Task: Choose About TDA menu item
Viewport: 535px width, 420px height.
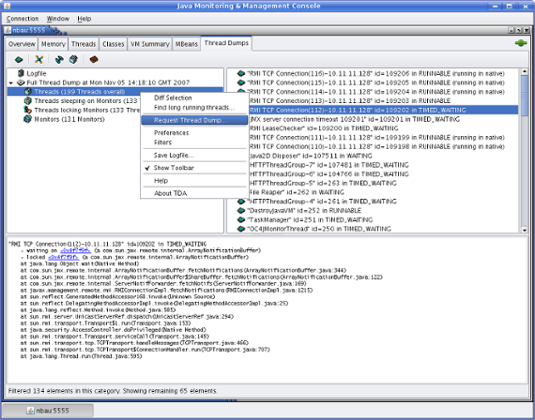Action: coord(194,193)
